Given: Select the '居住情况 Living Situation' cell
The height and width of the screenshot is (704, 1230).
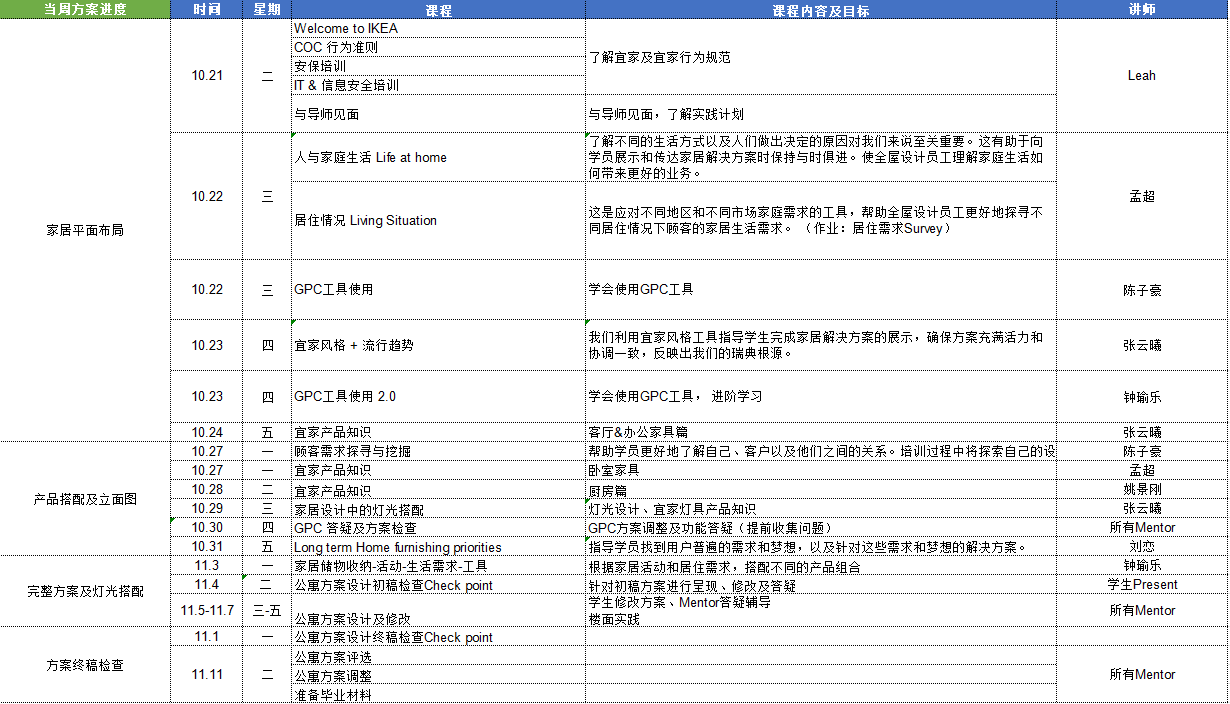Looking at the screenshot, I should [438, 220].
